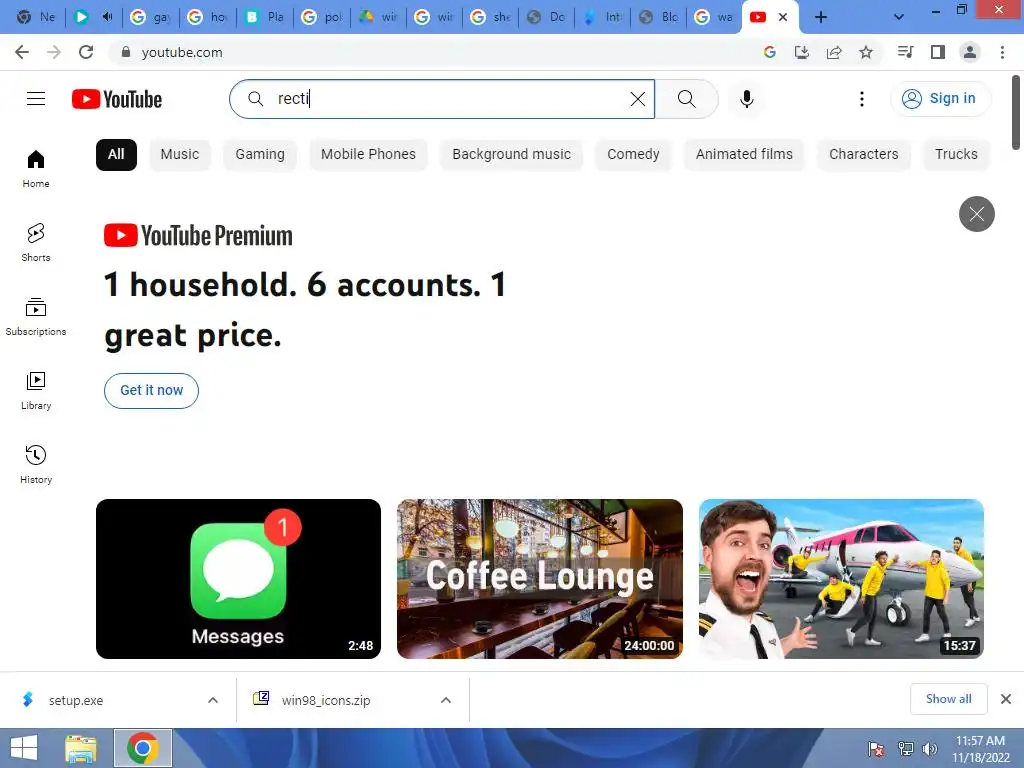Reload the YouTube page
1024x768 pixels.
tap(86, 52)
